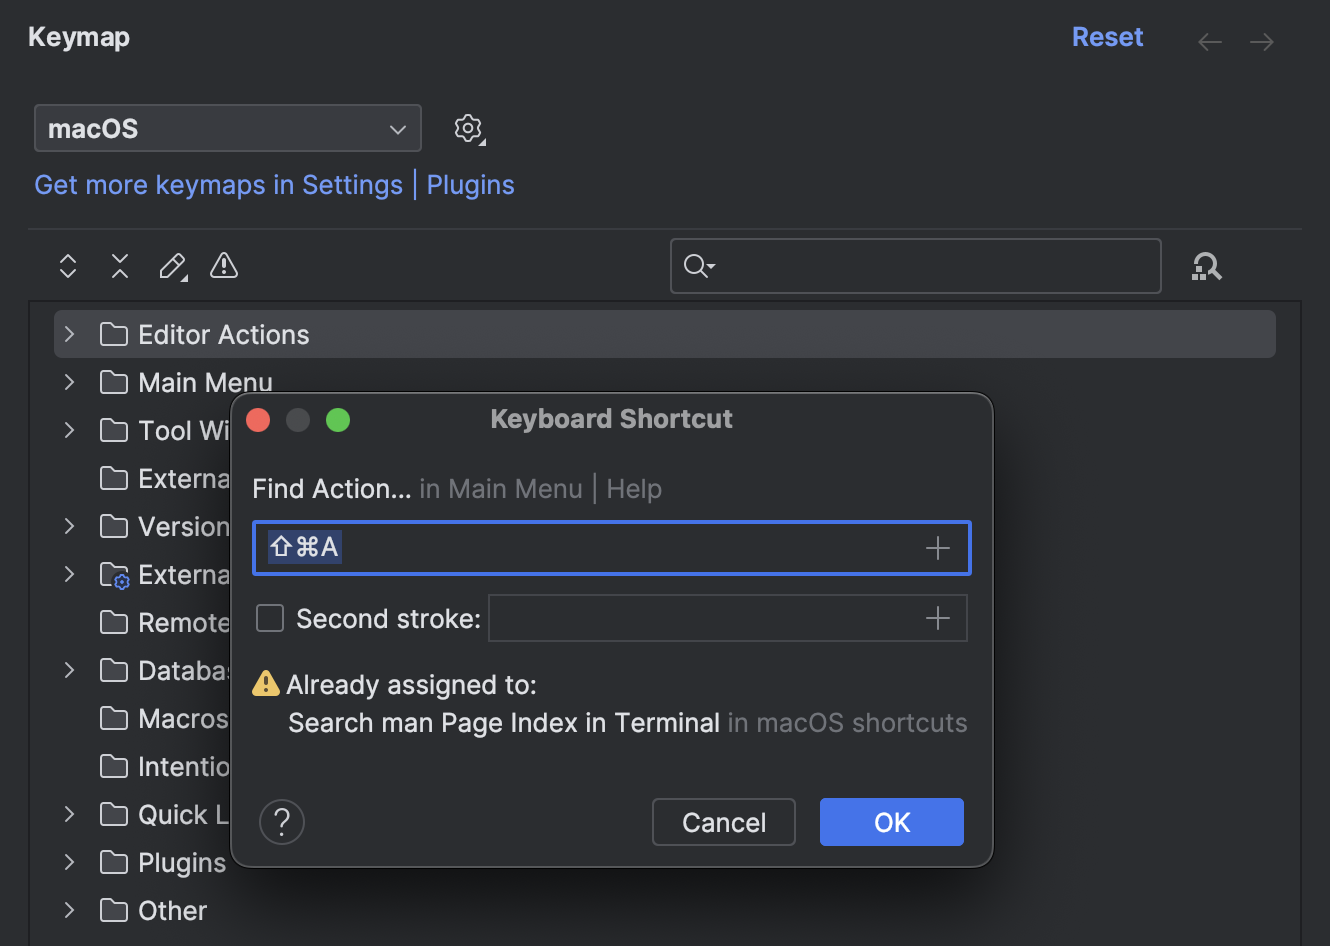Open the Plugins link below the keymap selector
Image resolution: width=1330 pixels, height=946 pixels.
click(x=470, y=184)
